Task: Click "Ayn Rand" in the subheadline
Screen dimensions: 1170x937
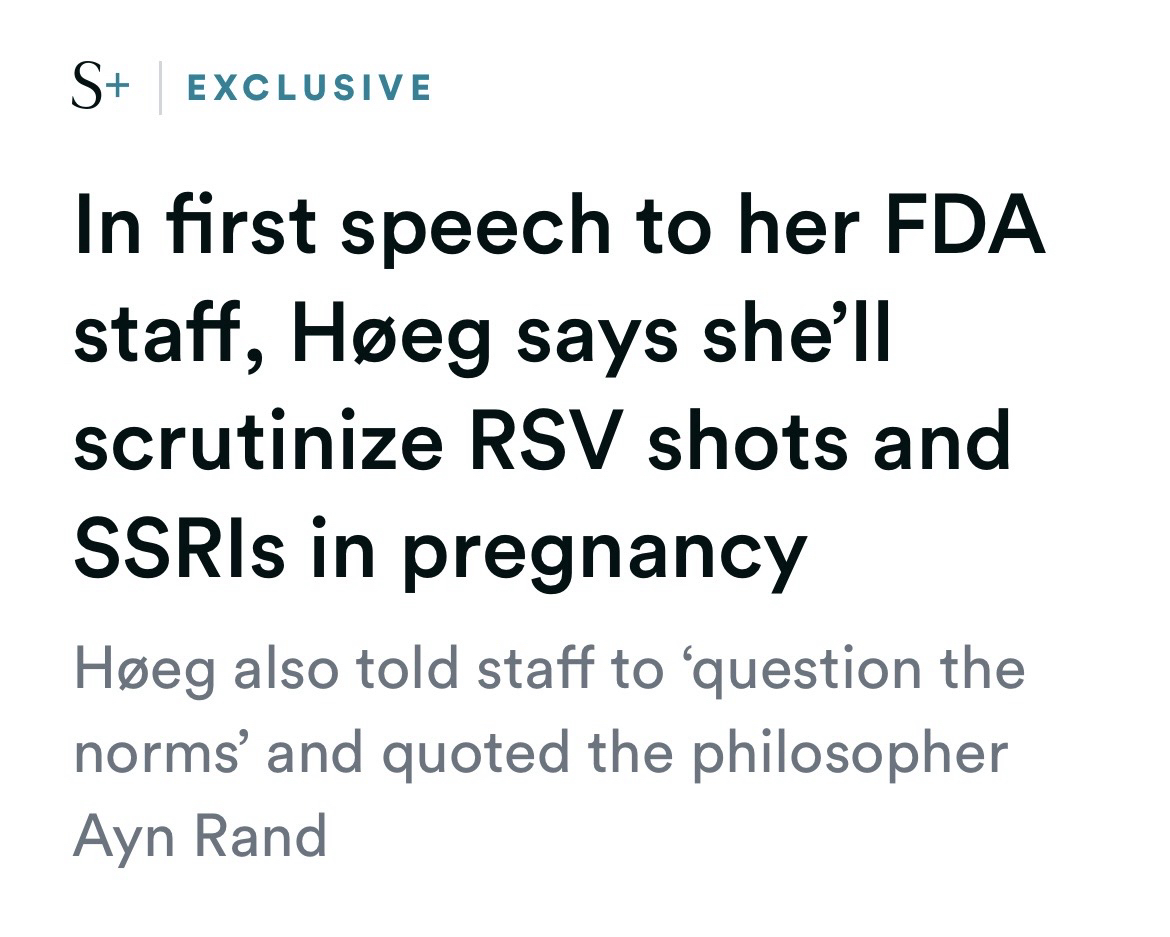Action: (x=200, y=836)
